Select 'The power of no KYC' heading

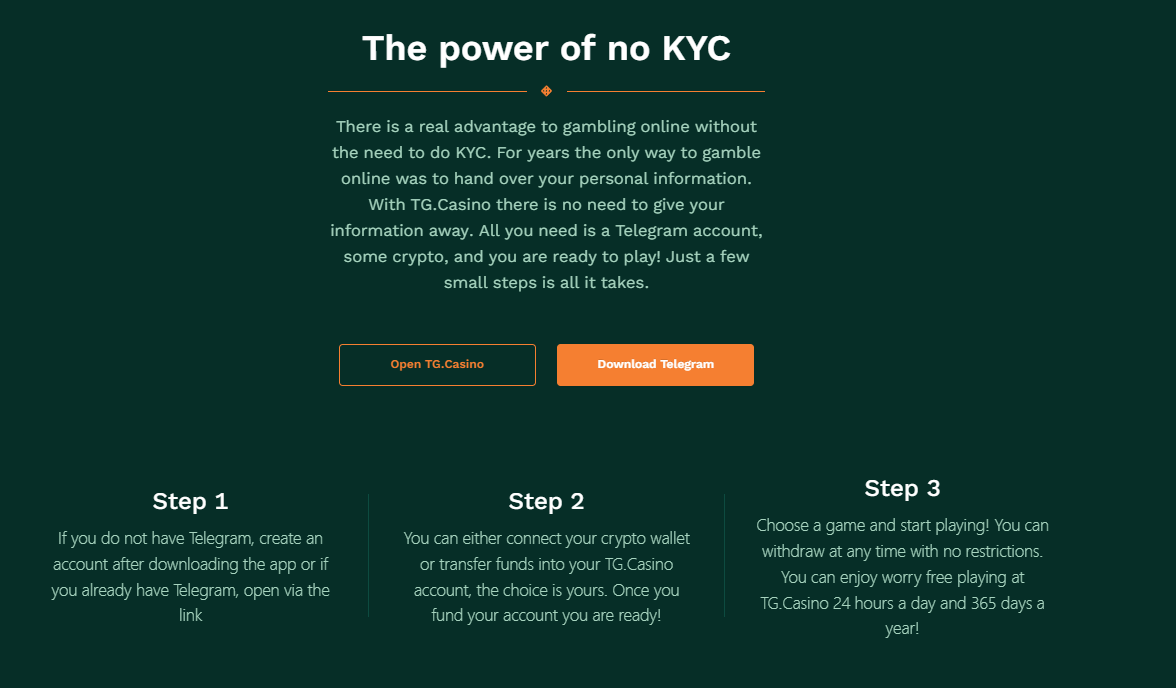click(x=546, y=49)
